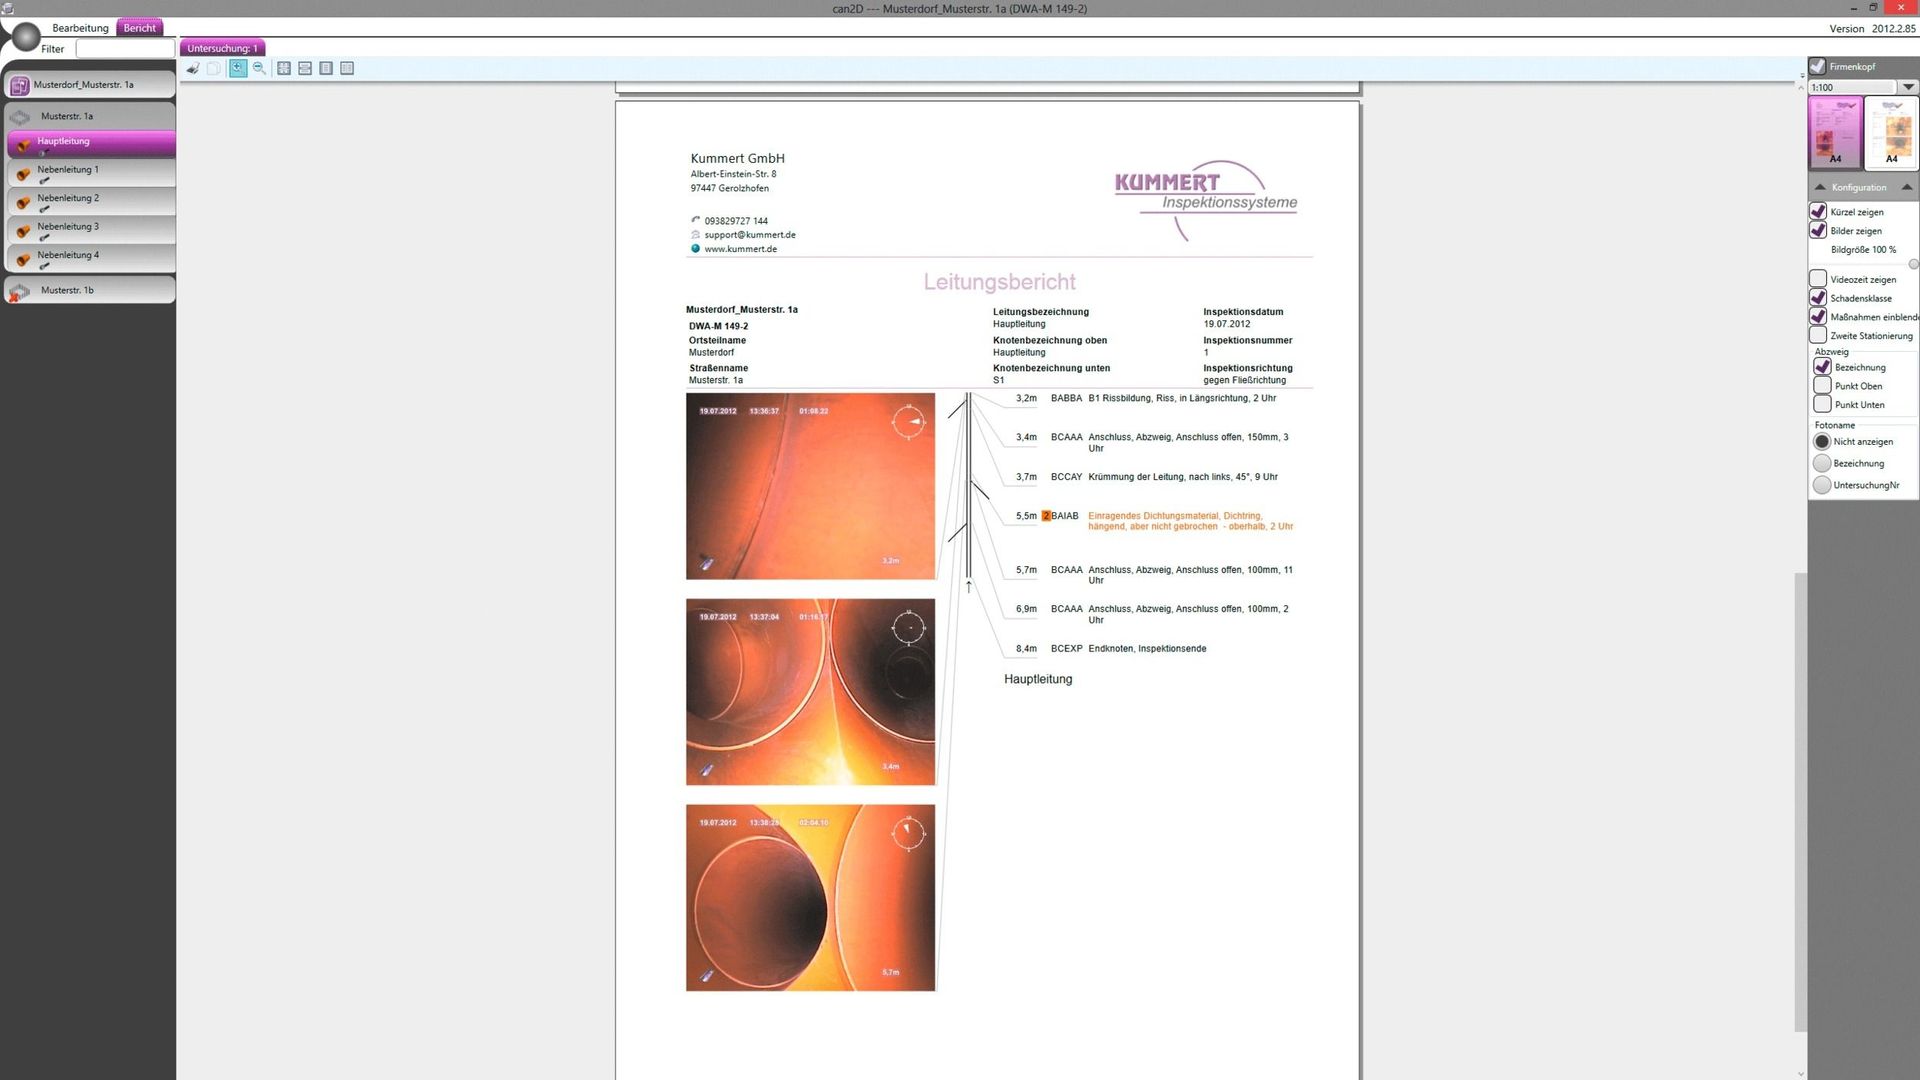Viewport: 1920px width, 1080px height.
Task: Select the first page layout view icon
Action: click(x=284, y=68)
